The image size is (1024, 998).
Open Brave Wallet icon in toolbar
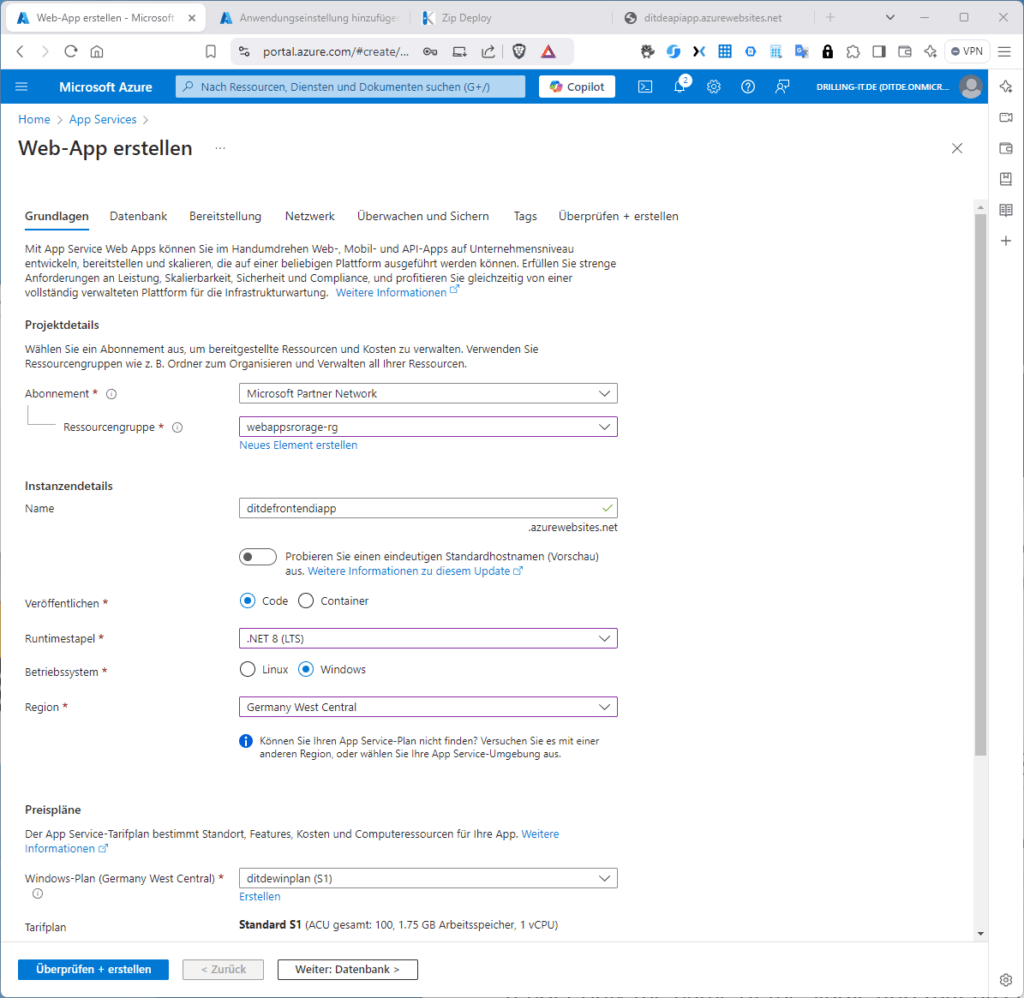tap(904, 52)
